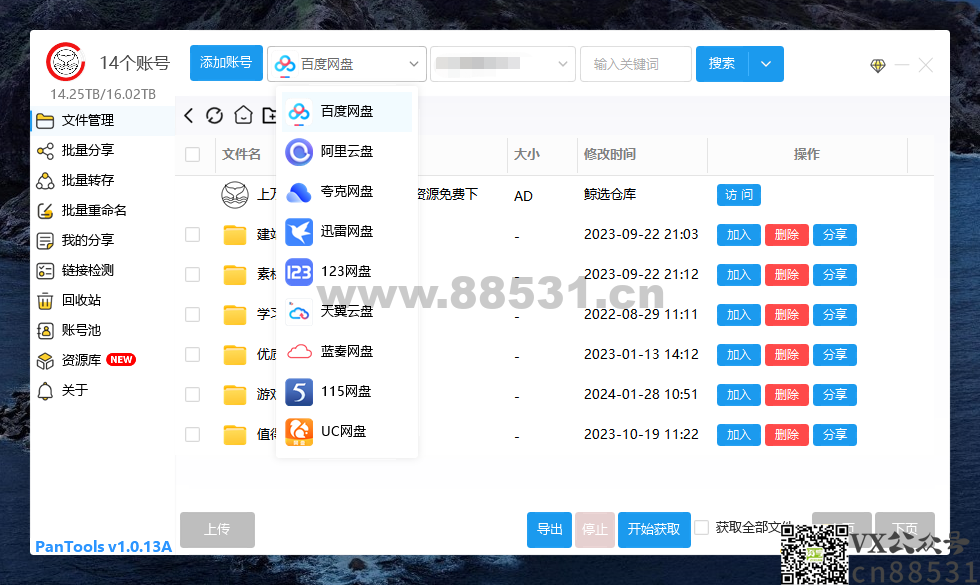Screen dimensions: 980x585
Task: Click the 输入关键词 search field
Action: point(636,64)
